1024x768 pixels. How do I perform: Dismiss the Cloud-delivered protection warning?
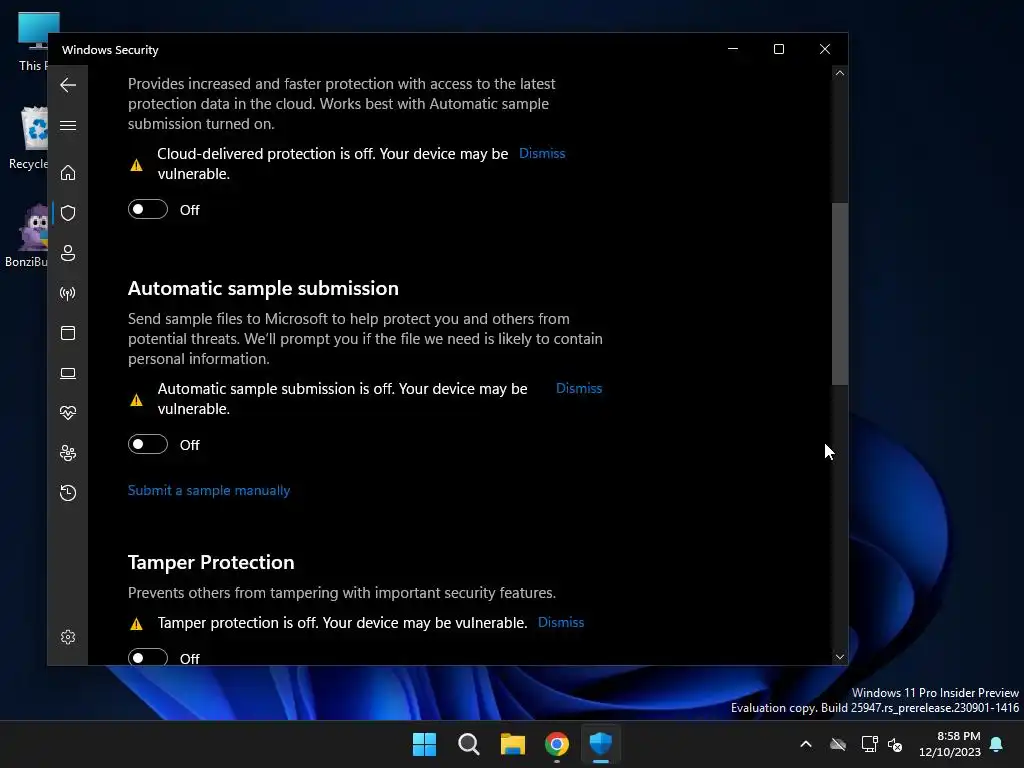[x=542, y=153]
